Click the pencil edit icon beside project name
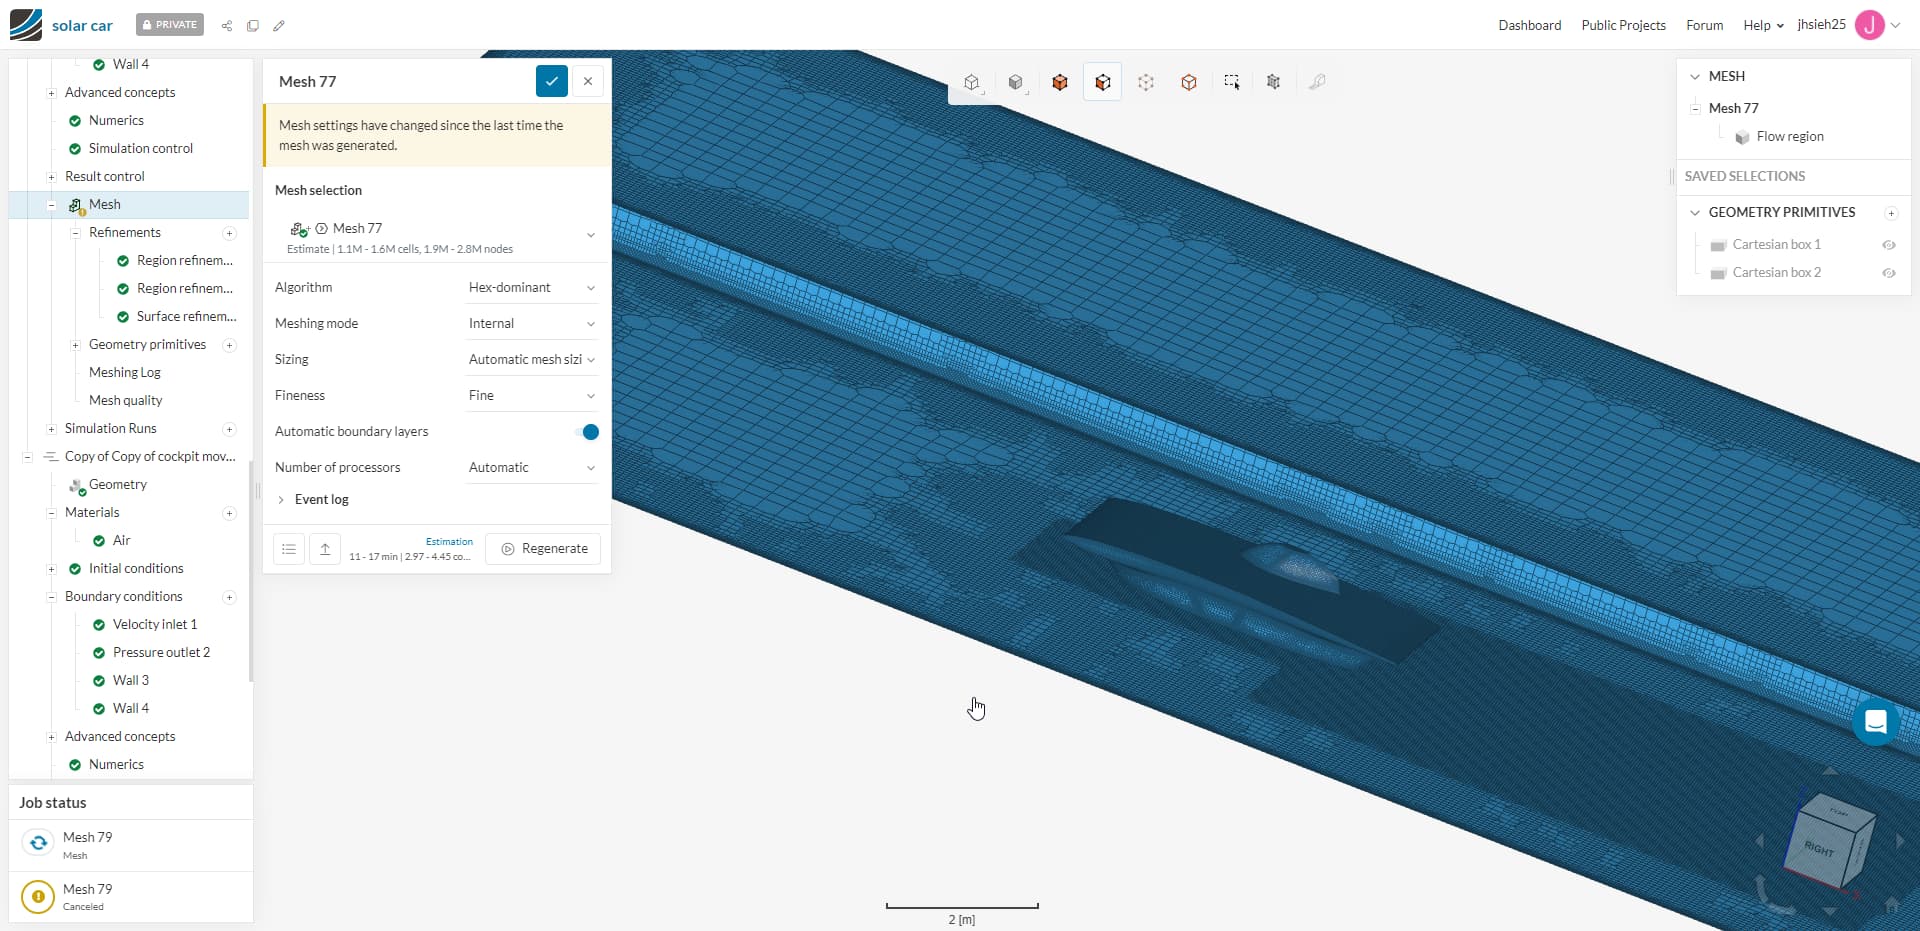Screen dimensions: 1920x931 (279, 26)
